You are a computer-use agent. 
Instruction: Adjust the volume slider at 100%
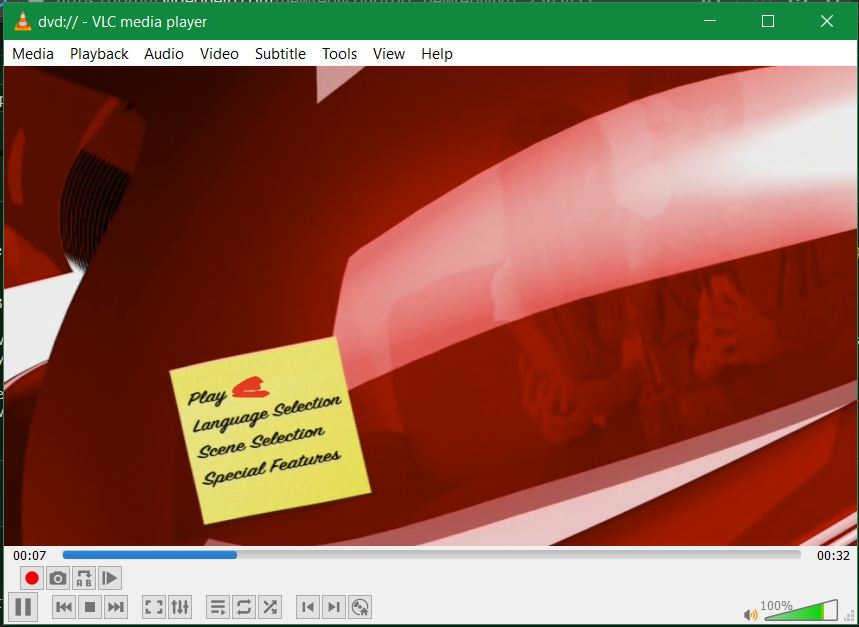(800, 609)
